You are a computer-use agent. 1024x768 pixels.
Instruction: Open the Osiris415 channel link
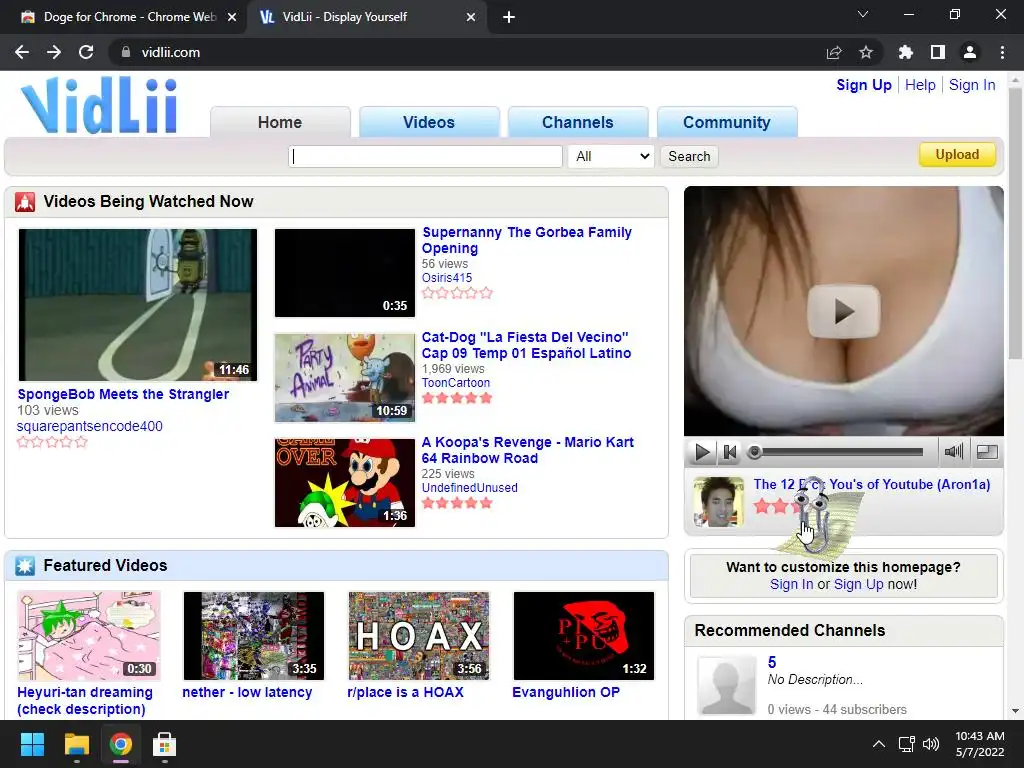pyautogui.click(x=447, y=278)
